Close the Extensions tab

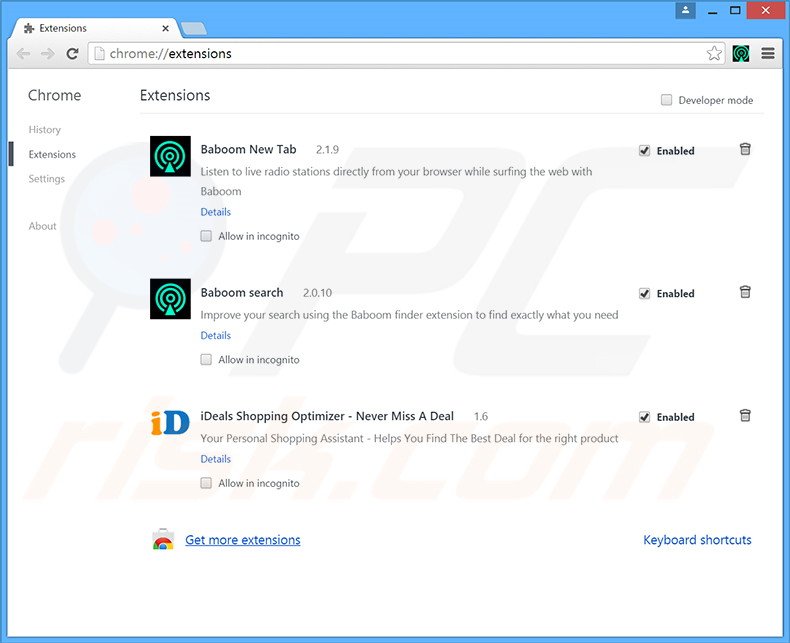165,29
